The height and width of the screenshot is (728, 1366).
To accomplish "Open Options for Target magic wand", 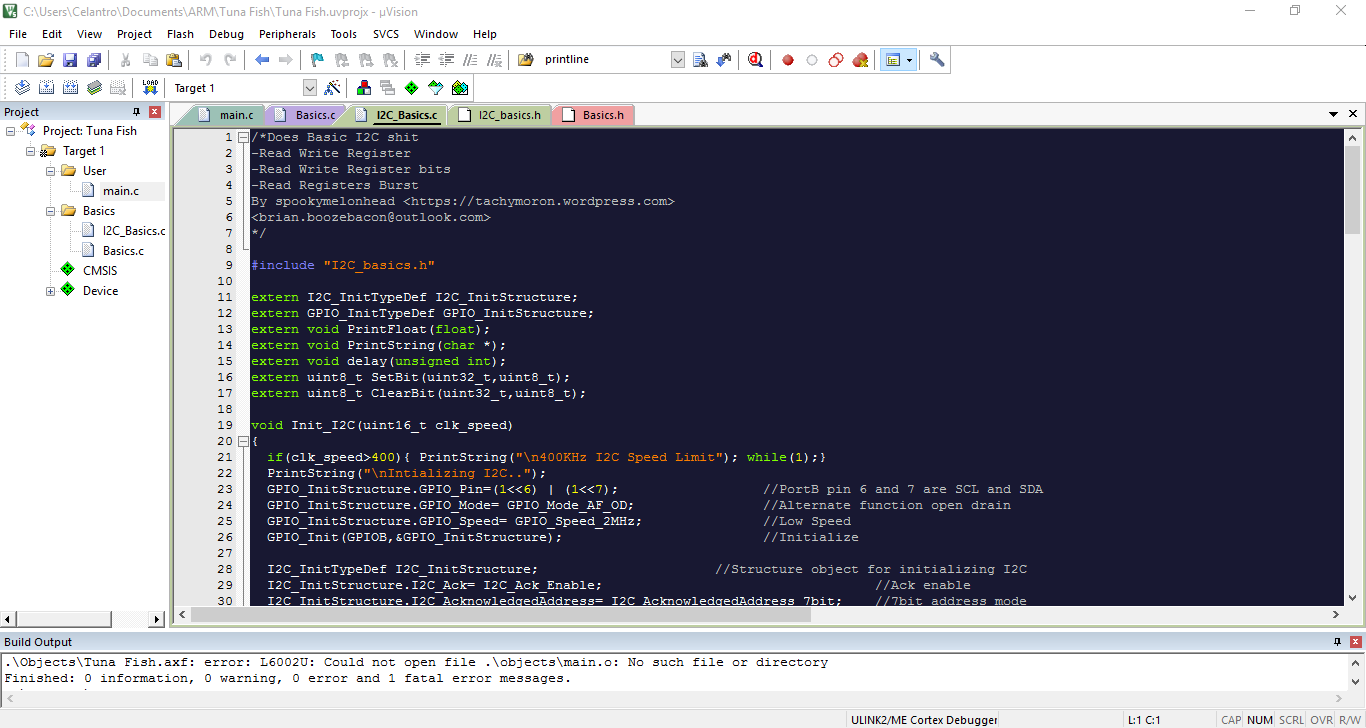I will pyautogui.click(x=333, y=88).
